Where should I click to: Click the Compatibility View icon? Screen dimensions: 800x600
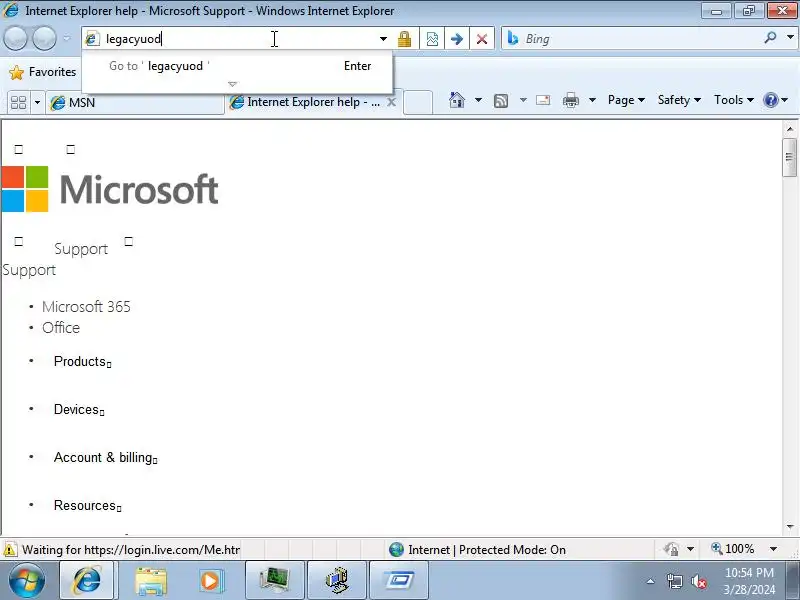[432, 39]
